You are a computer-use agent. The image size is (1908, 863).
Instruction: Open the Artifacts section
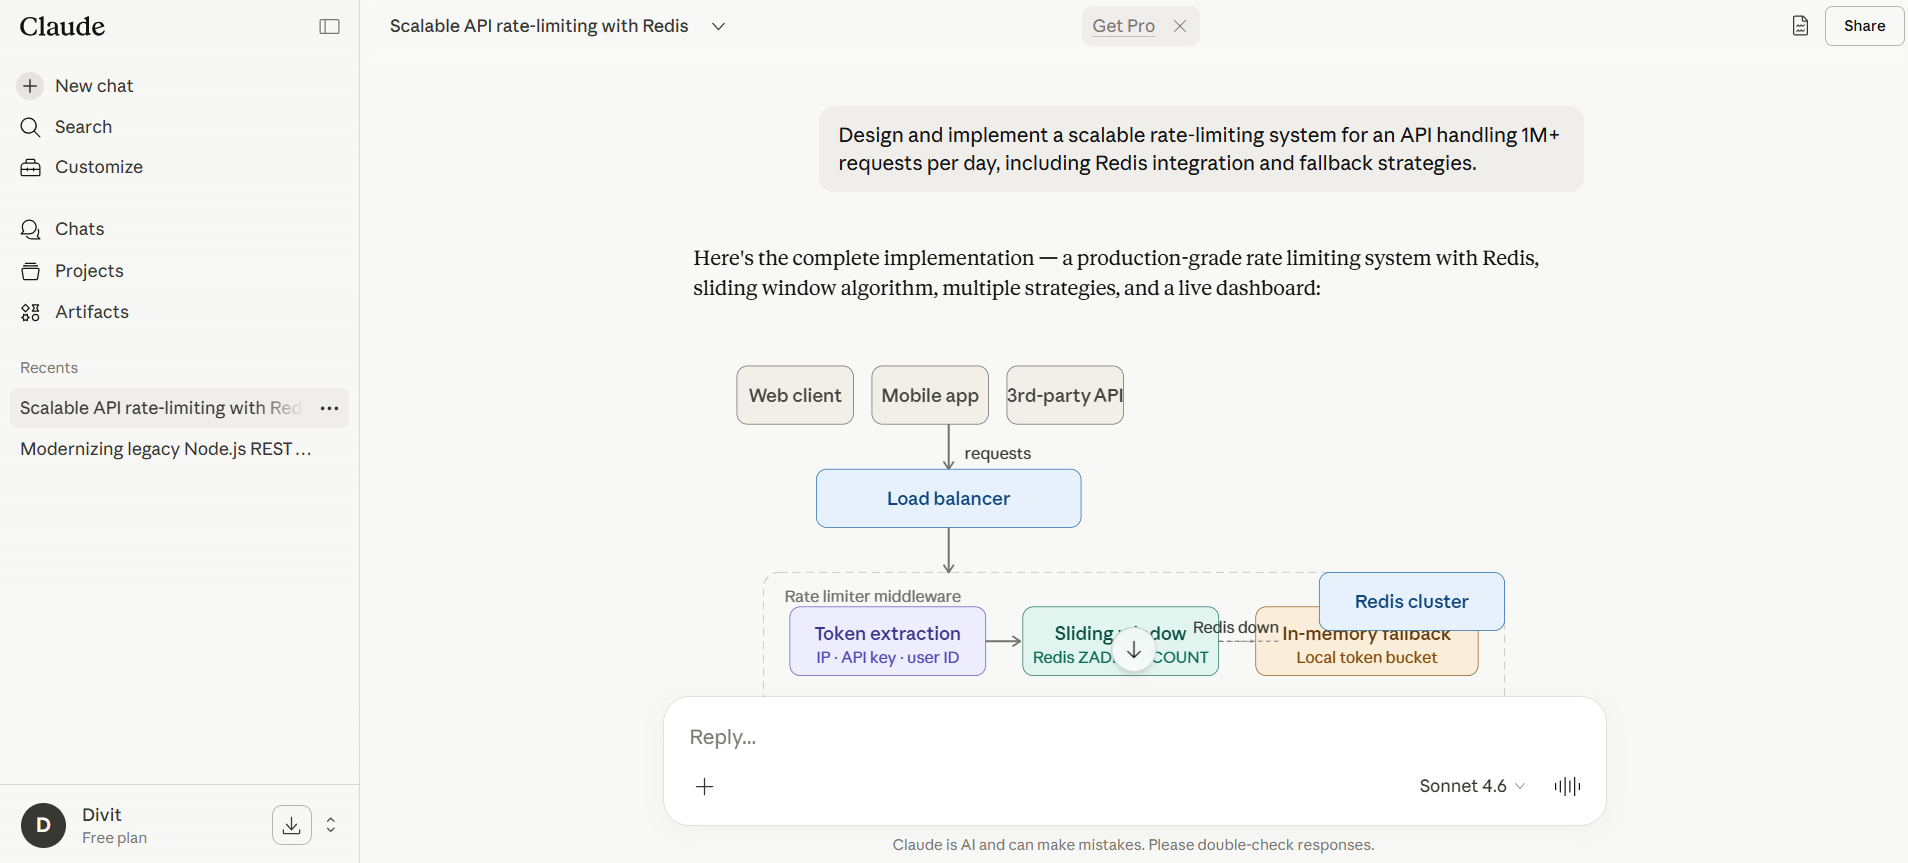pyautogui.click(x=91, y=312)
